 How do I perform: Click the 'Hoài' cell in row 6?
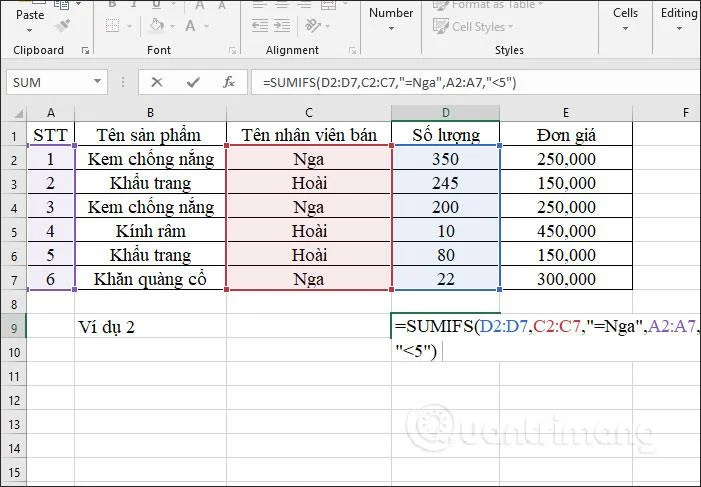click(x=308, y=254)
